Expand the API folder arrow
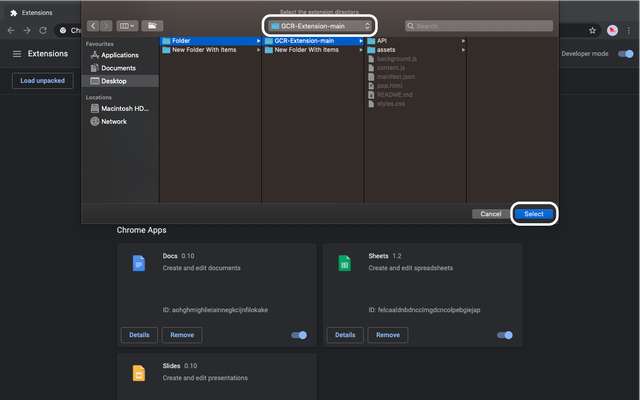Viewport: 640px width, 400px height. click(x=463, y=41)
